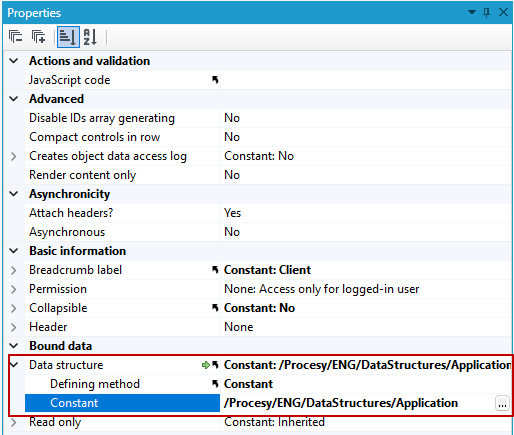
Task: Click None: Access only for logged-in user
Action: (322, 289)
